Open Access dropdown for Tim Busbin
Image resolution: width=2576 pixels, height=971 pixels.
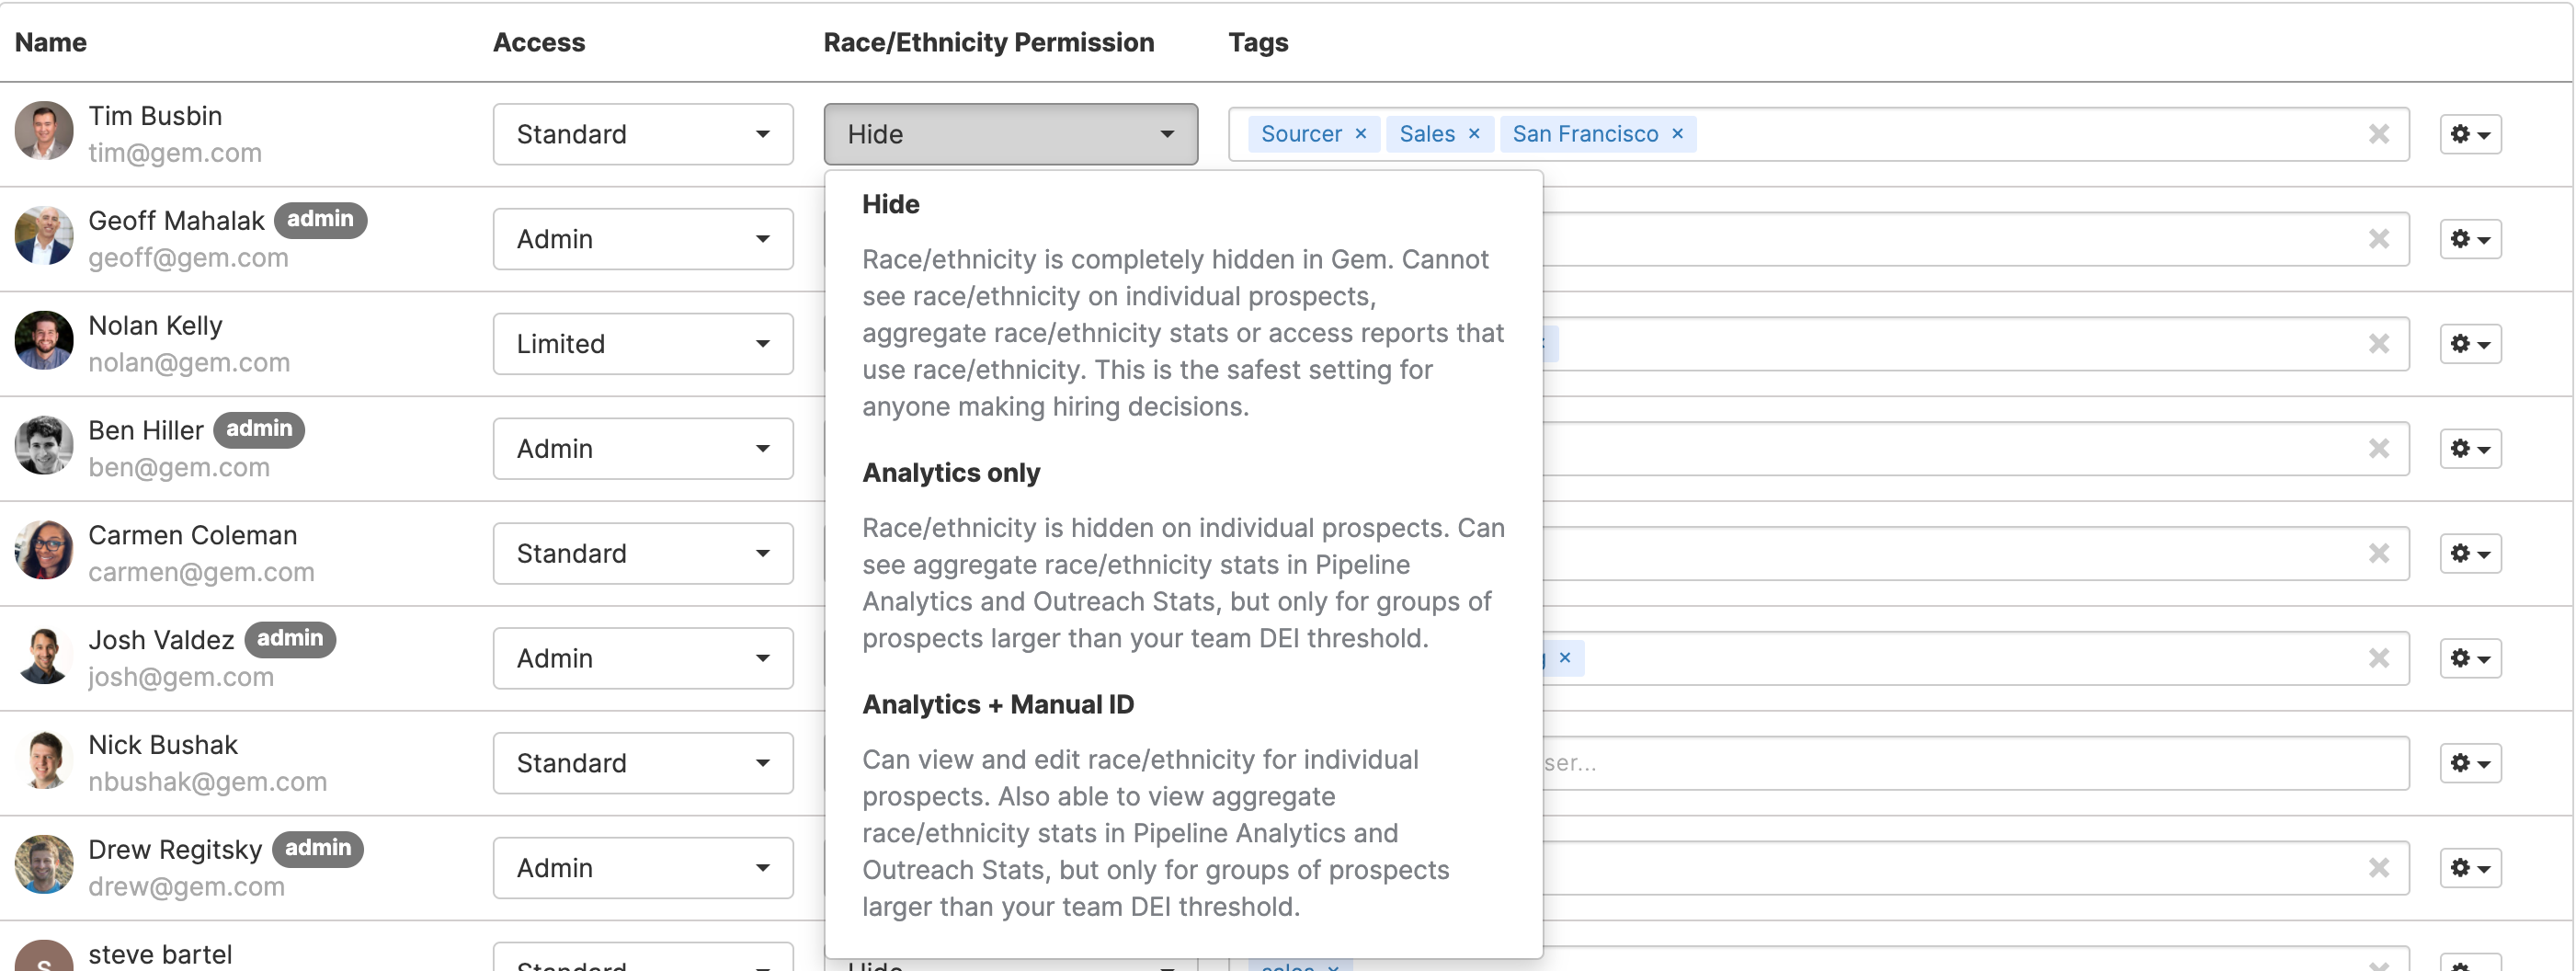643,134
